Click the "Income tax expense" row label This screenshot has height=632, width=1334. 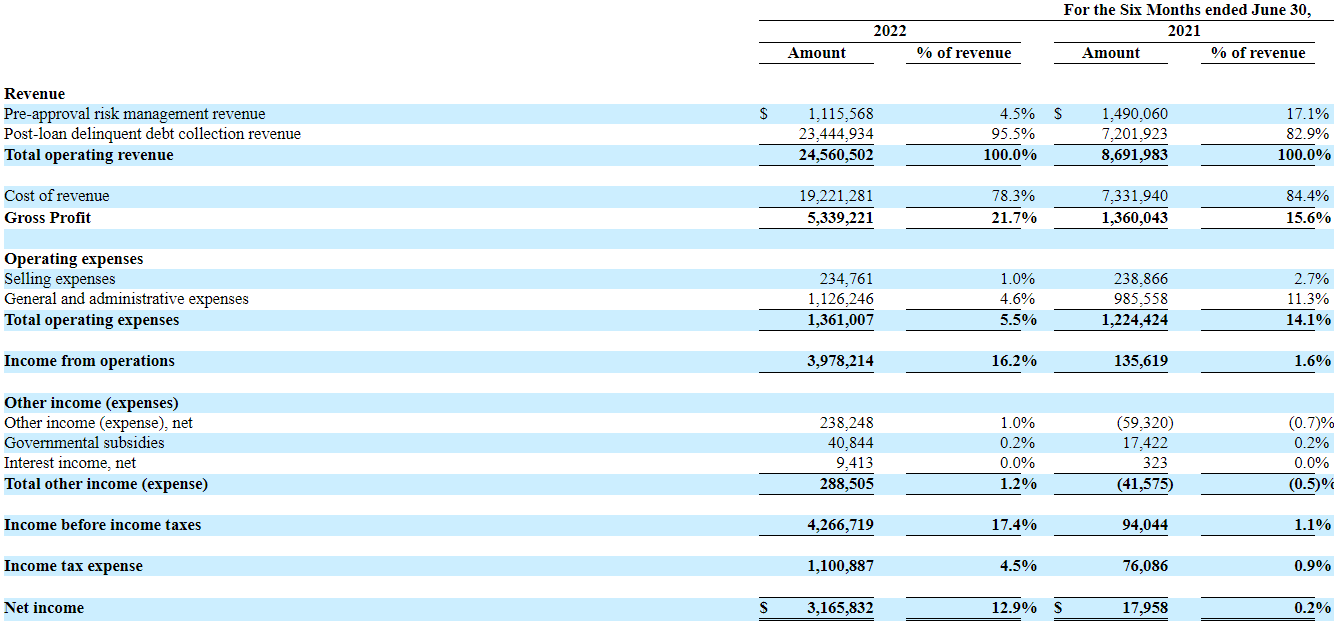click(73, 566)
